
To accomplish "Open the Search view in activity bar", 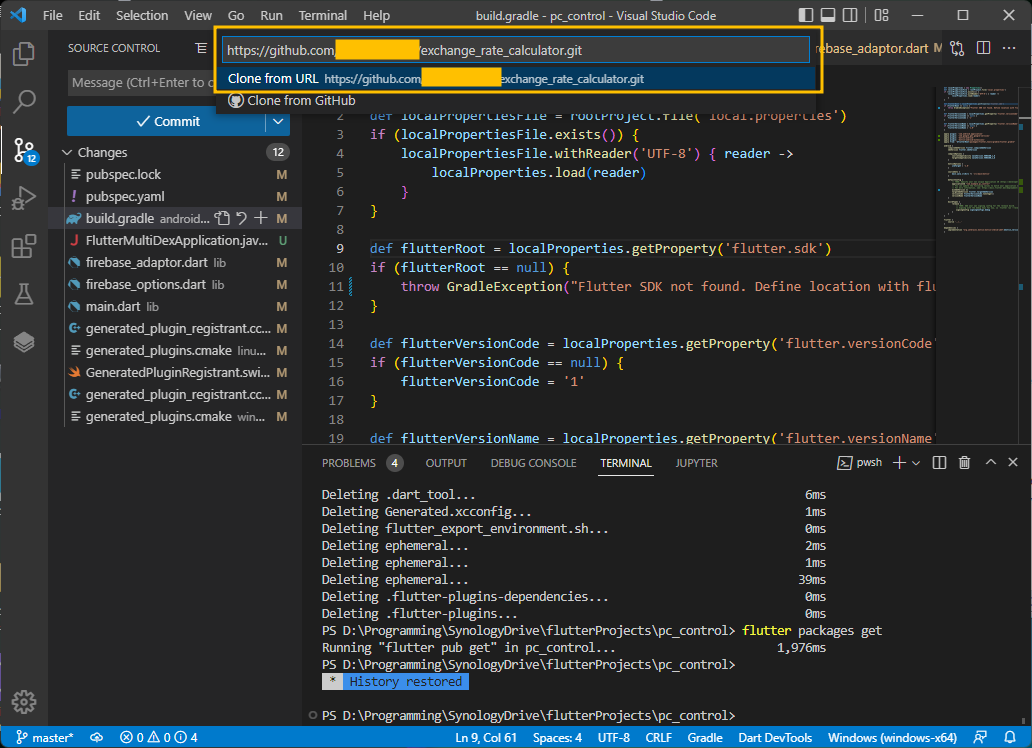I will [x=24, y=101].
